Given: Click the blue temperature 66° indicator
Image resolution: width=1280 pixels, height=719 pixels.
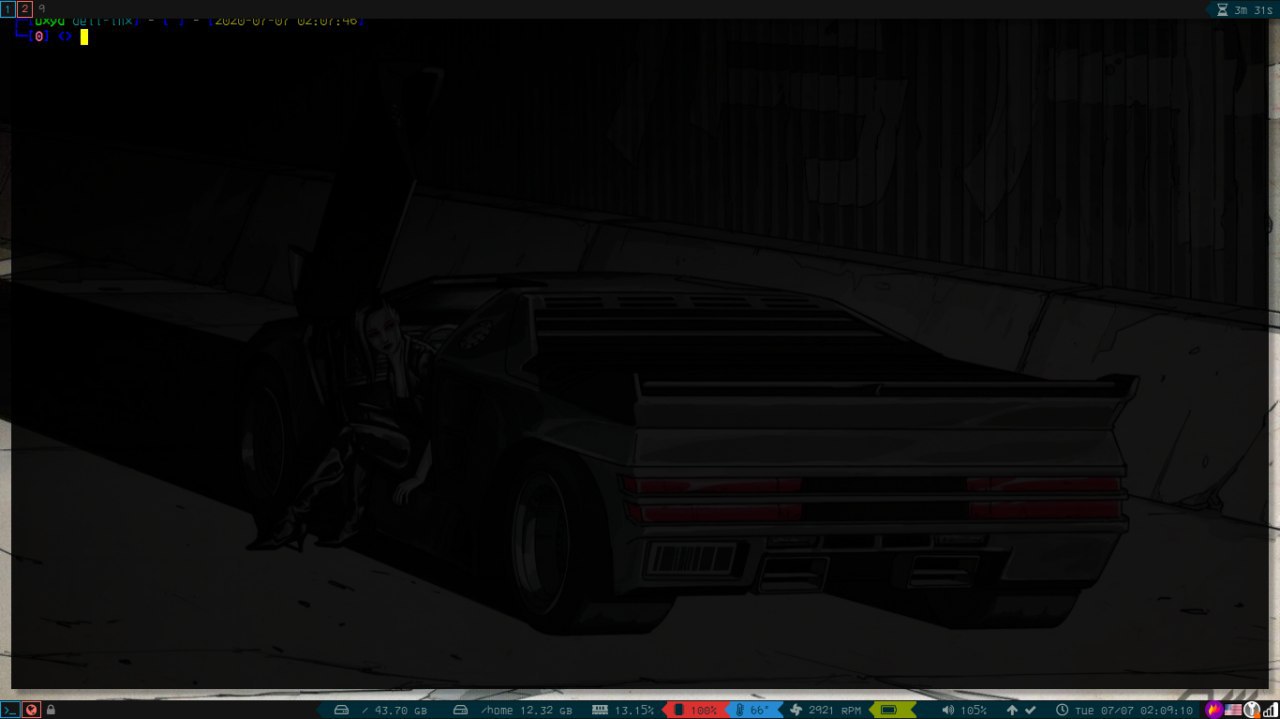Looking at the screenshot, I should (752, 710).
